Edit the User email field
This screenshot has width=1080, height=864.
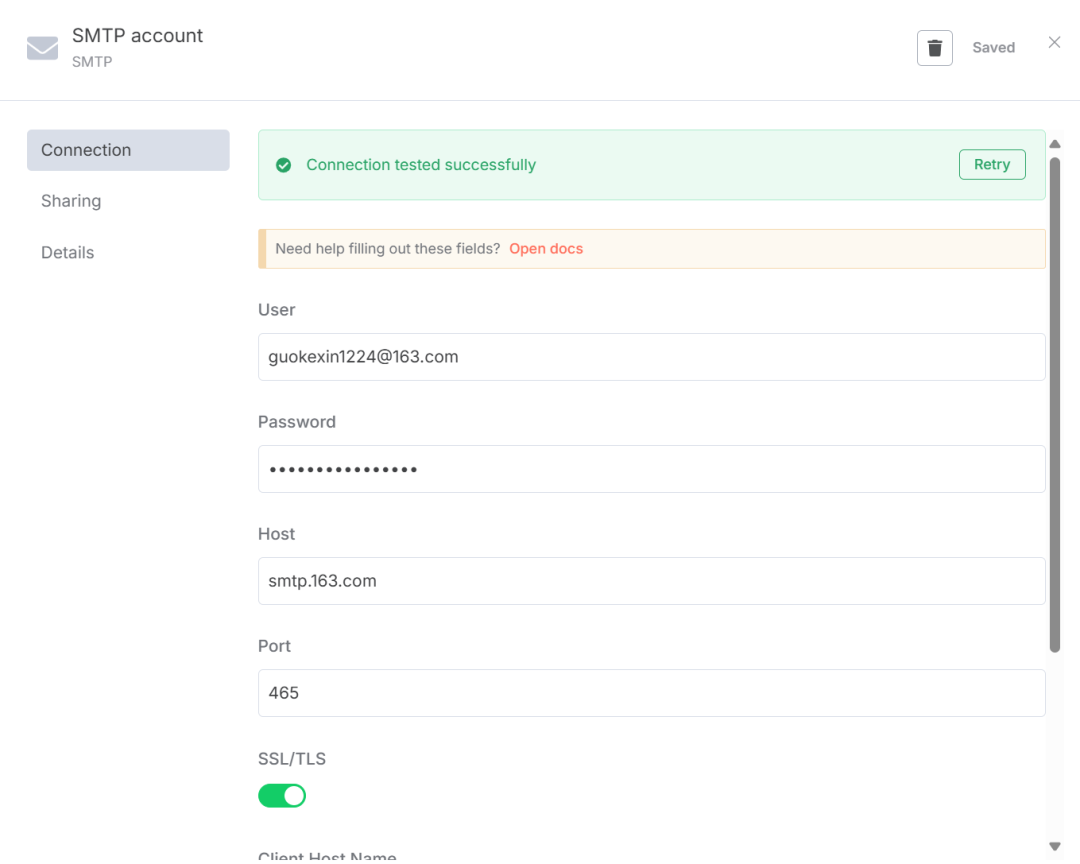[x=652, y=357]
